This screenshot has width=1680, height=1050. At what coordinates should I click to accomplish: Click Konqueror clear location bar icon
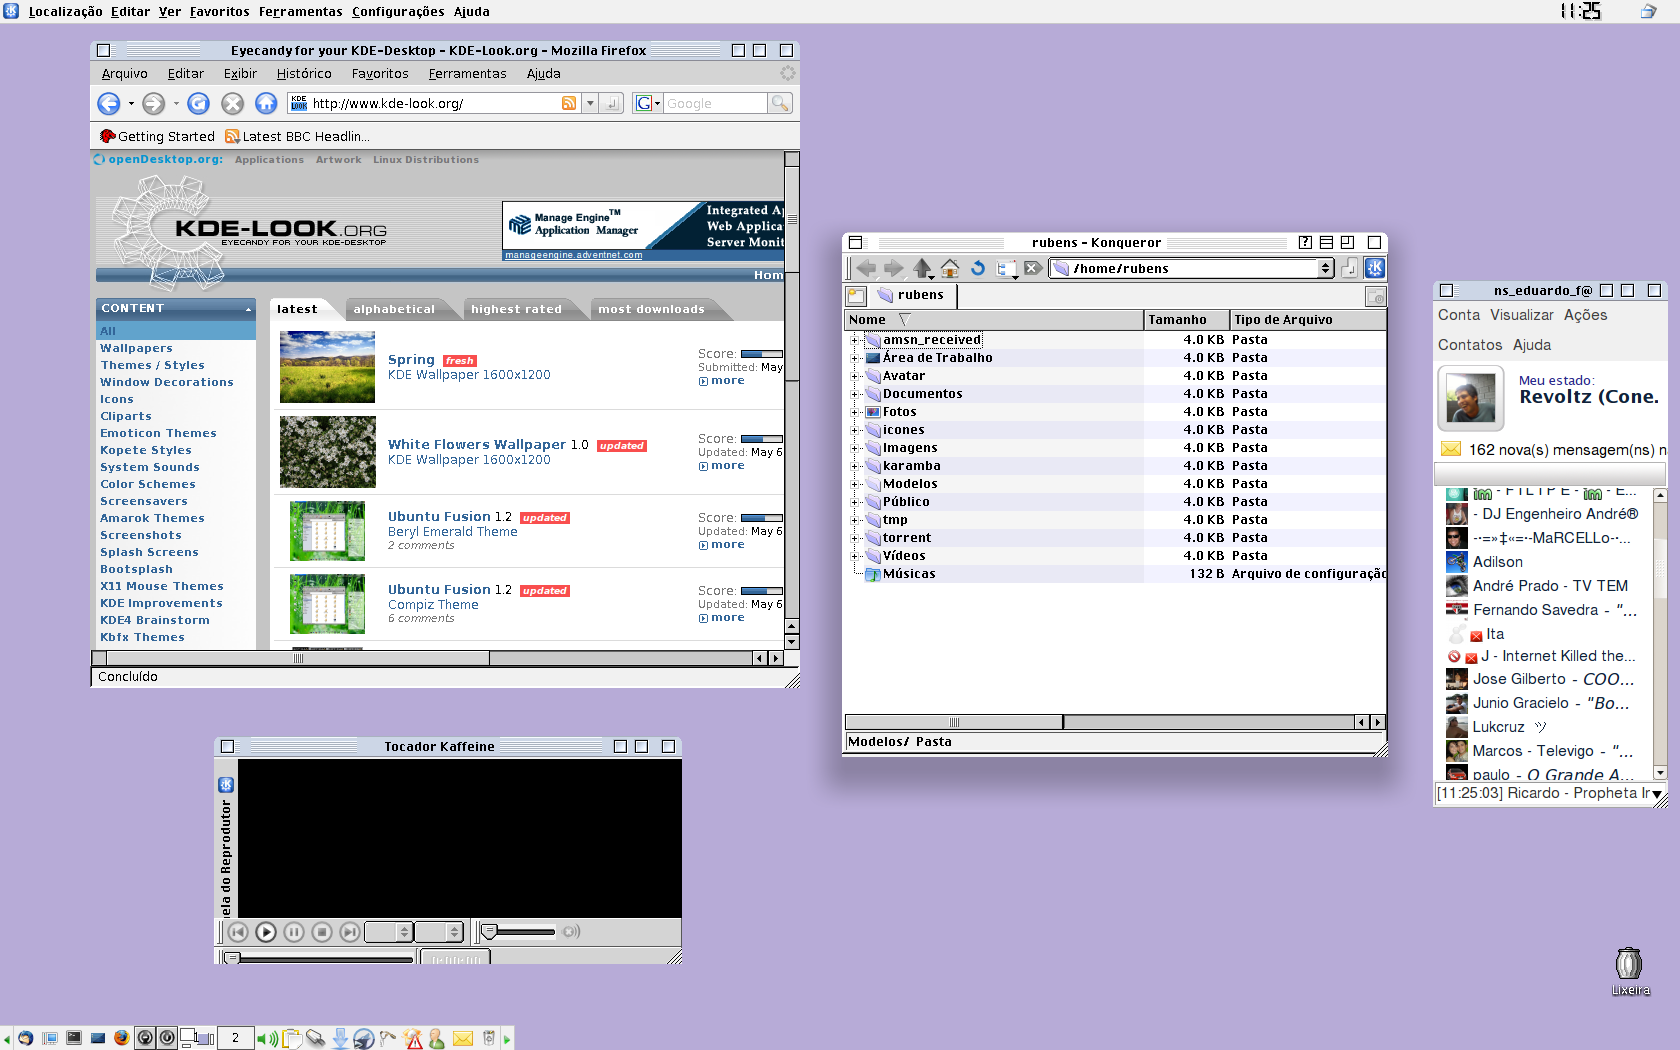(x=1033, y=268)
